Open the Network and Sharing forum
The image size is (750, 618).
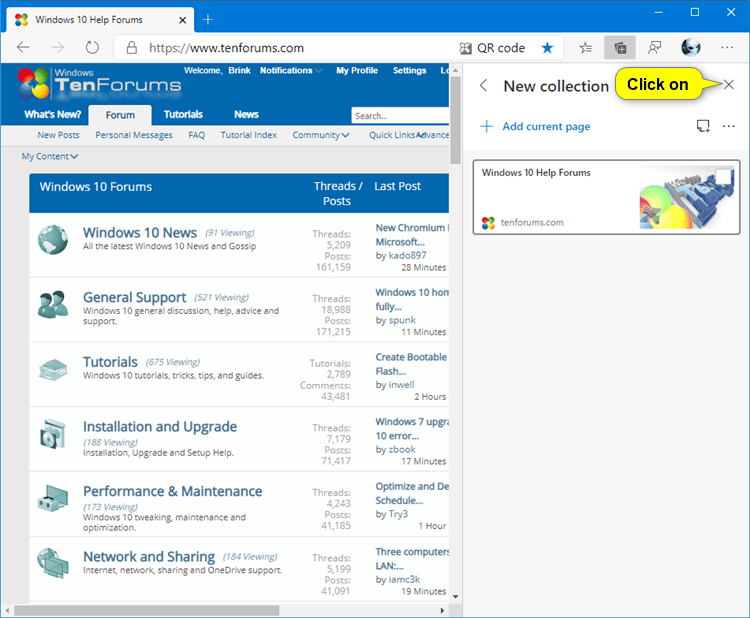[149, 557]
